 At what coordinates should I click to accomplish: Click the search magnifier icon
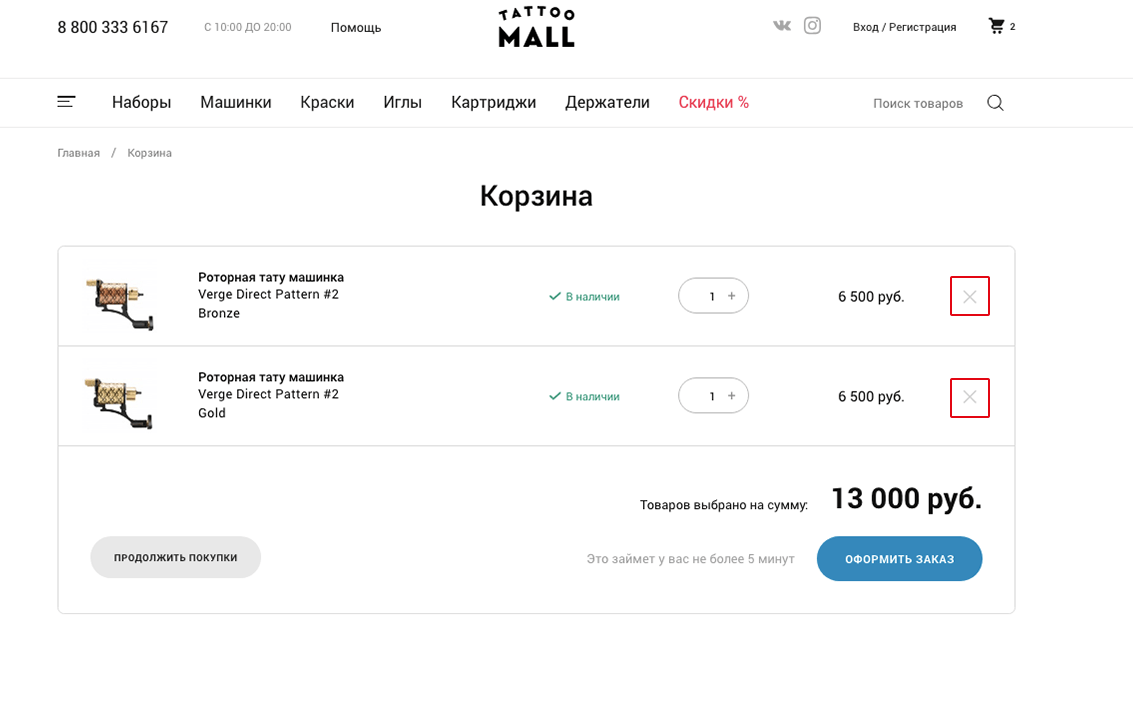(x=995, y=103)
